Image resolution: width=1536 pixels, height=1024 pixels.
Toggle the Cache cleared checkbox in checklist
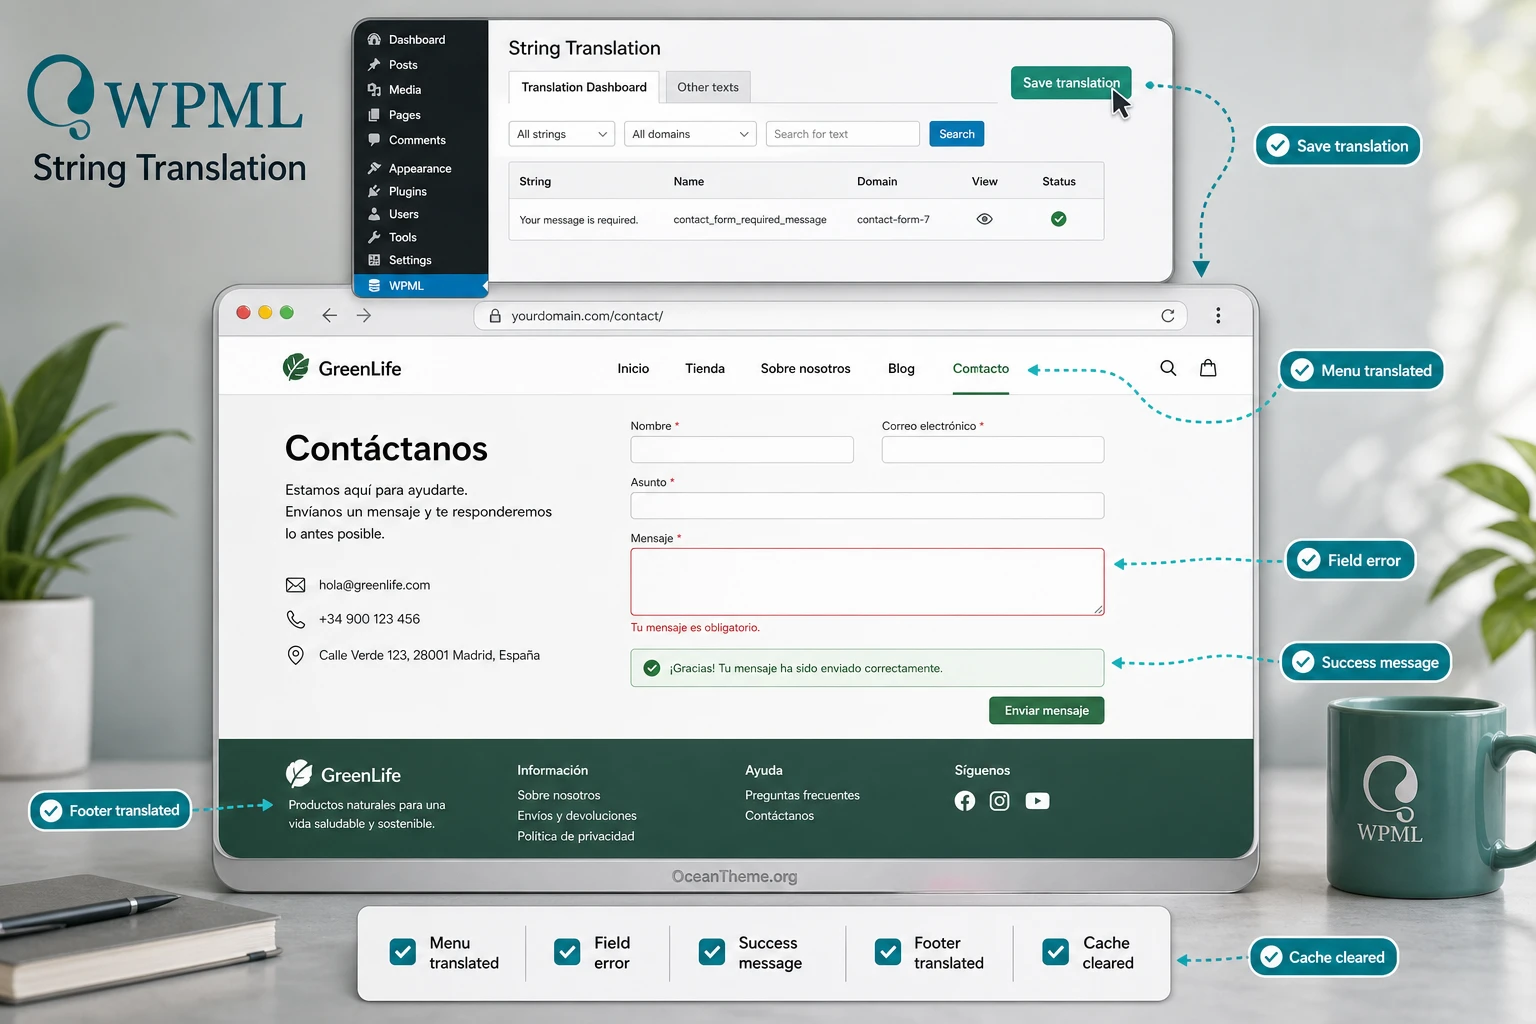pos(1056,952)
